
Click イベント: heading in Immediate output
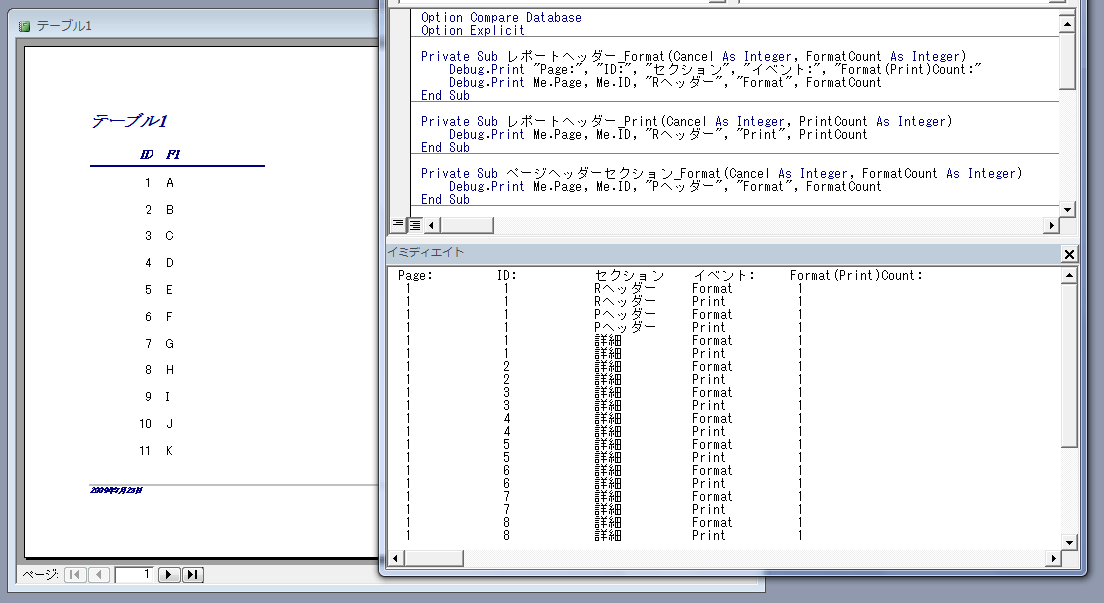coord(724,275)
